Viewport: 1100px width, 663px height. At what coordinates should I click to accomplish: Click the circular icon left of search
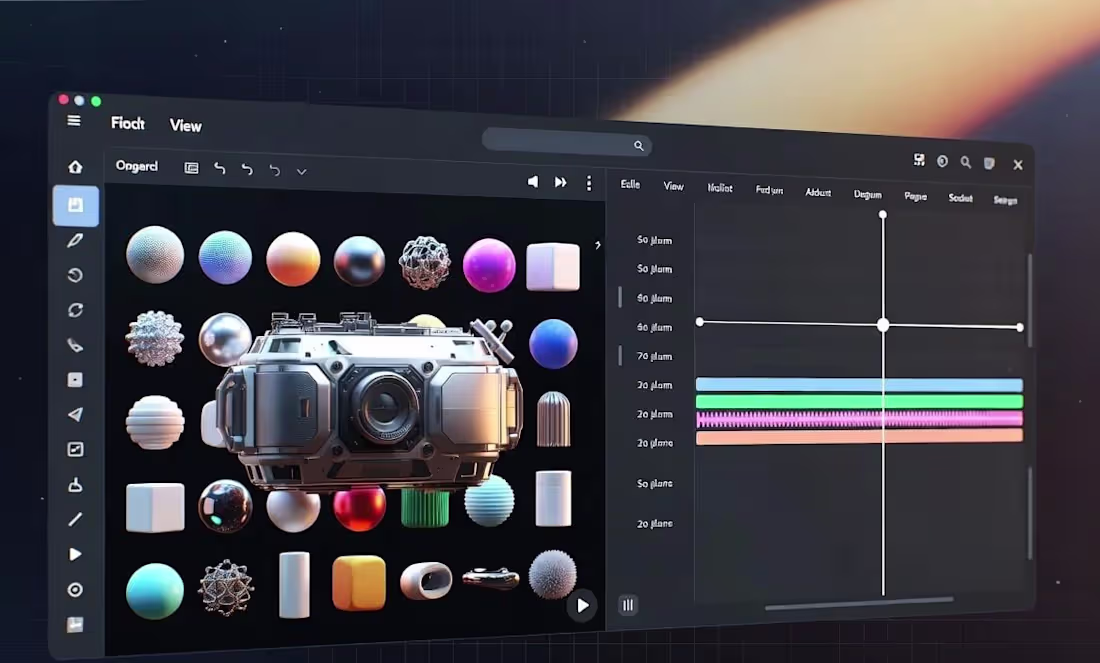point(942,161)
